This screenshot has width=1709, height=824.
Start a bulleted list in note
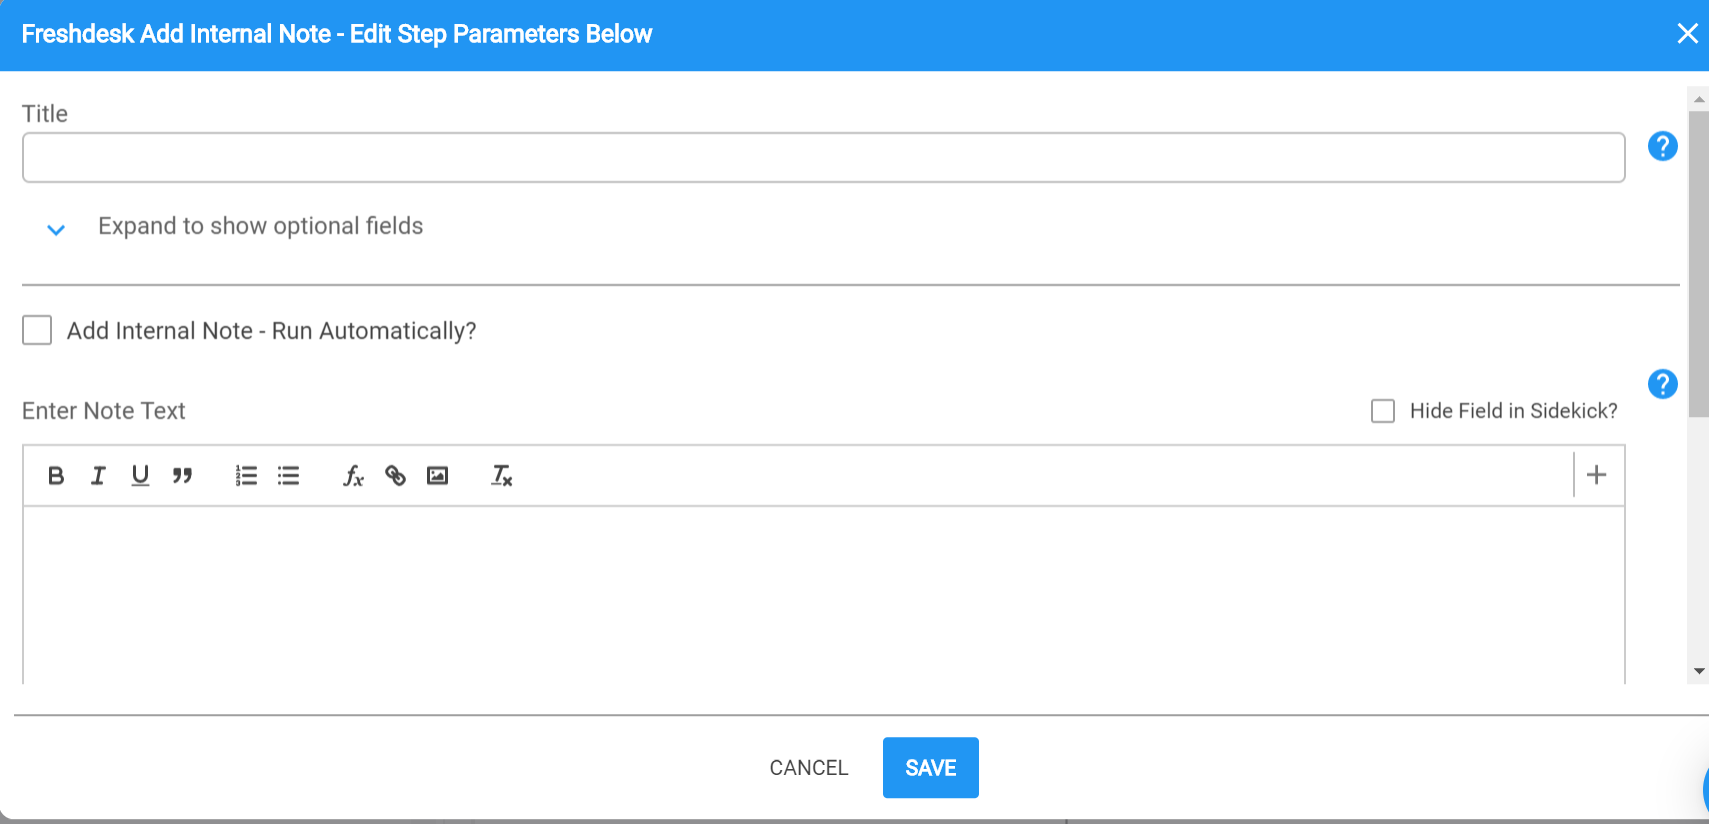coord(288,476)
